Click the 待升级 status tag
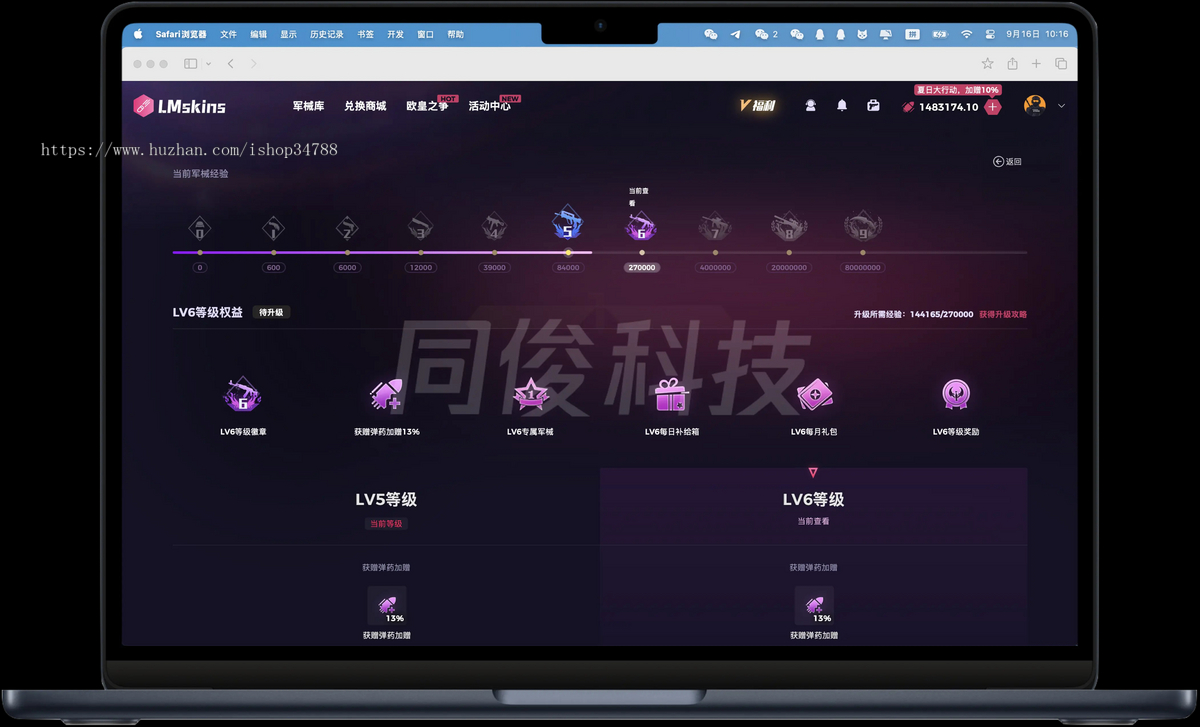Screen dimensions: 1200x727 coord(271,312)
